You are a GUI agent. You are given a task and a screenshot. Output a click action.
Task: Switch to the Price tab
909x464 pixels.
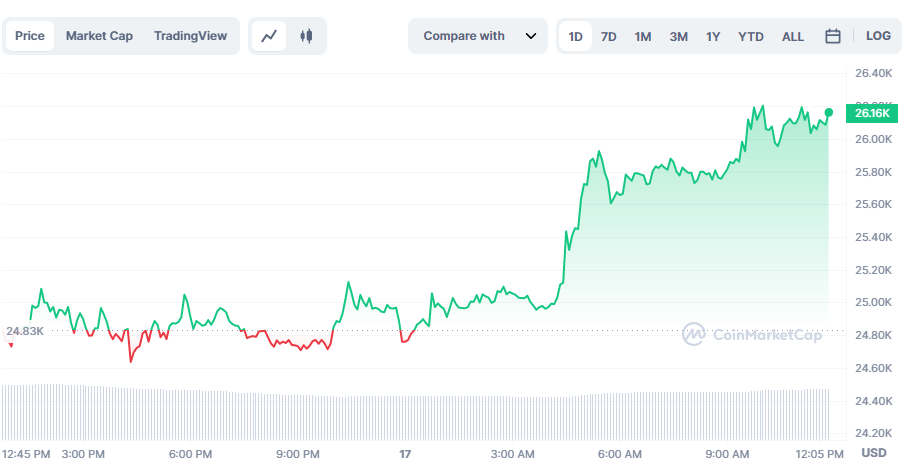point(30,36)
